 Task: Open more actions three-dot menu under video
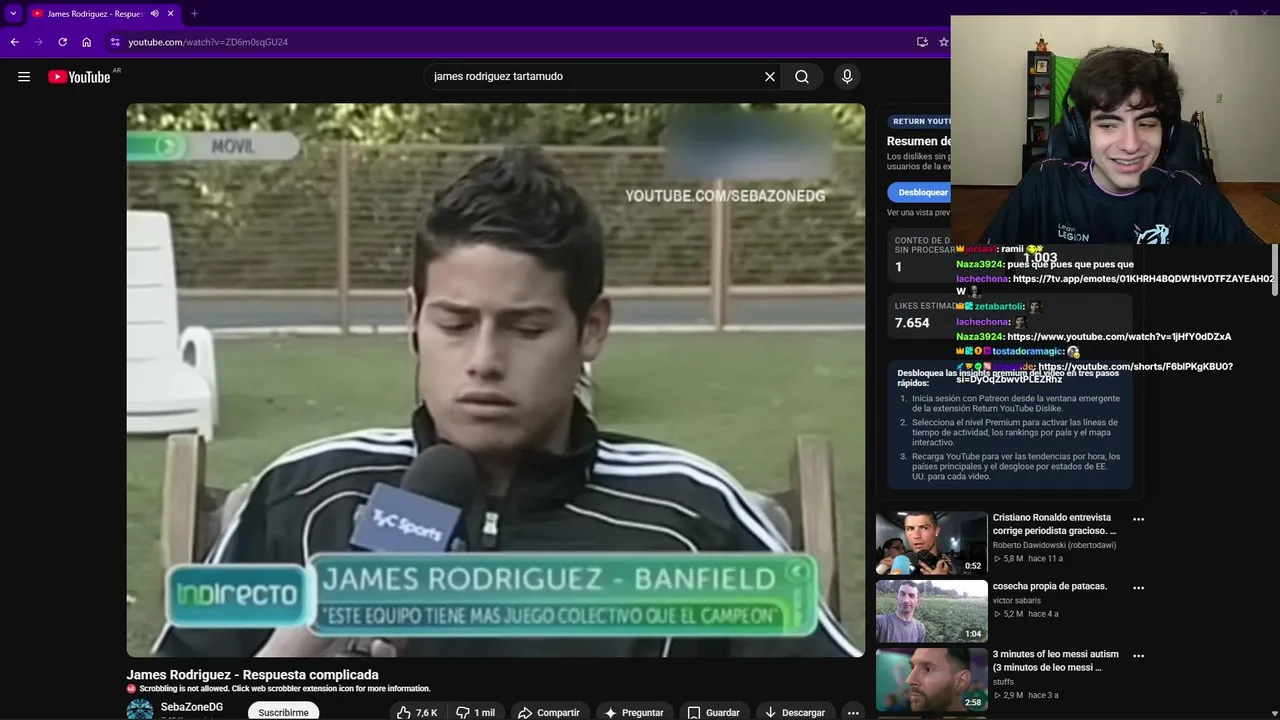853,713
